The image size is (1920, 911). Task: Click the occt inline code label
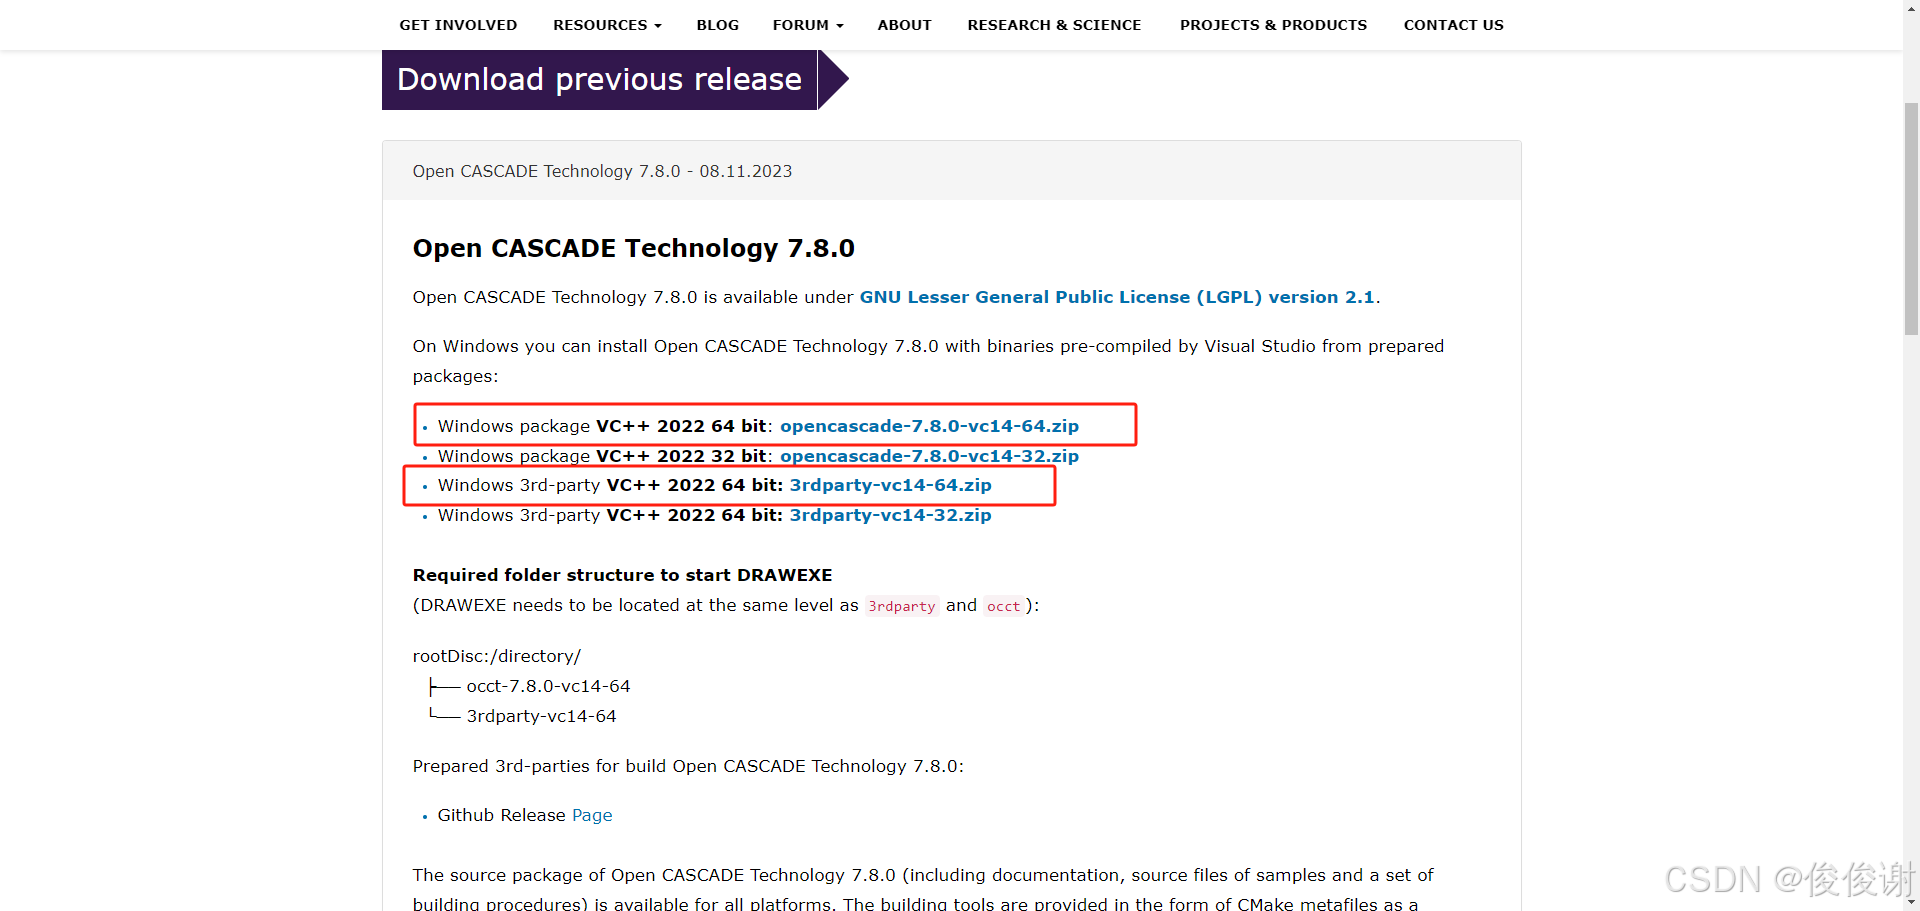point(1004,606)
